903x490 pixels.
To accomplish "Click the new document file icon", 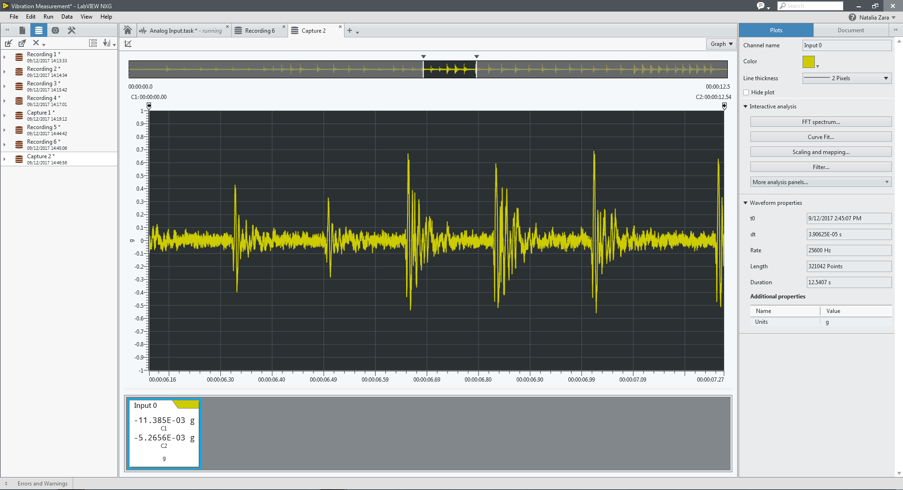I will coord(22,31).
